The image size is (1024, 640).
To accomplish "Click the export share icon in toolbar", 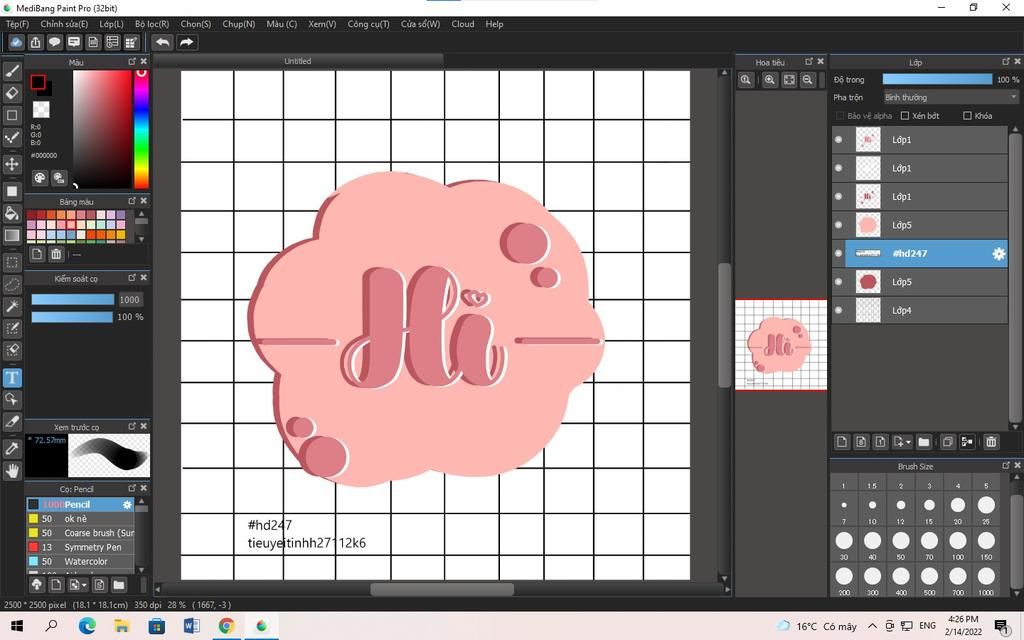I will coord(35,42).
